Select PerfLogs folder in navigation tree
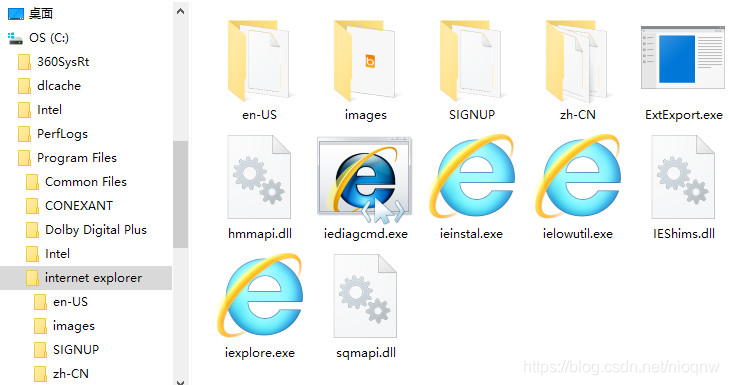This screenshot has width=729, height=385. click(53, 134)
